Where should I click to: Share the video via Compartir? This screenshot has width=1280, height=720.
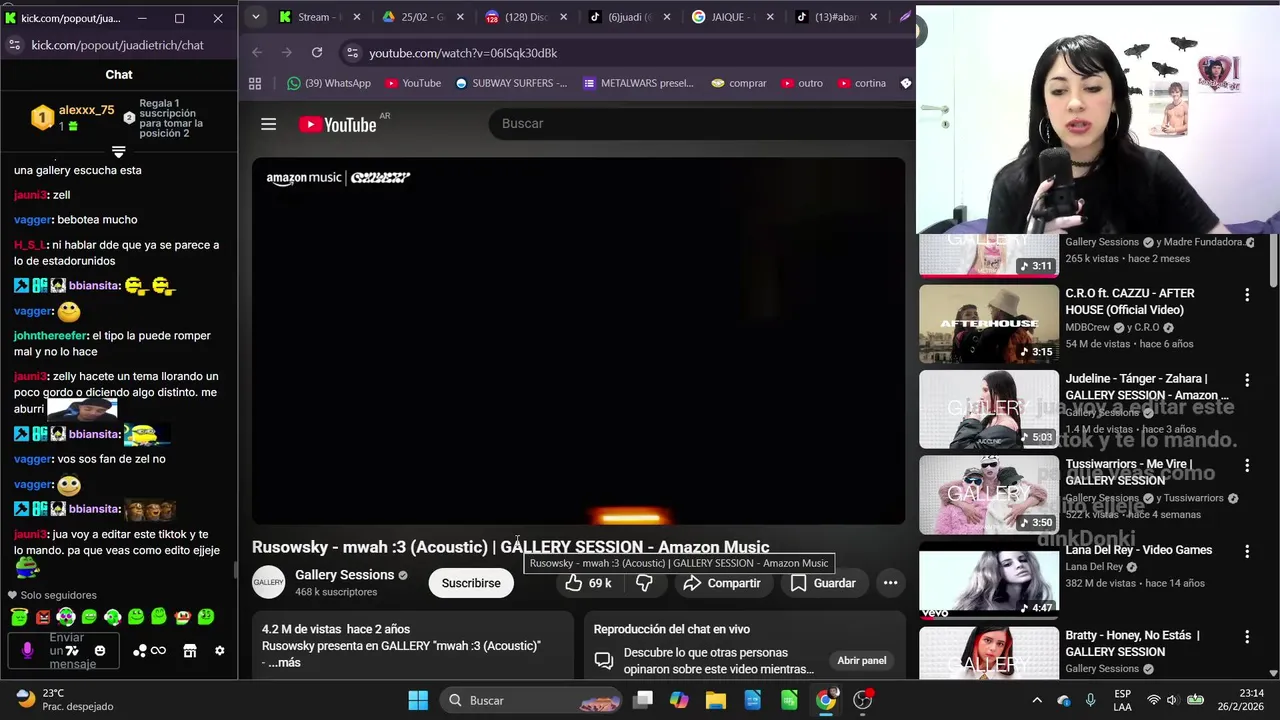click(x=722, y=583)
